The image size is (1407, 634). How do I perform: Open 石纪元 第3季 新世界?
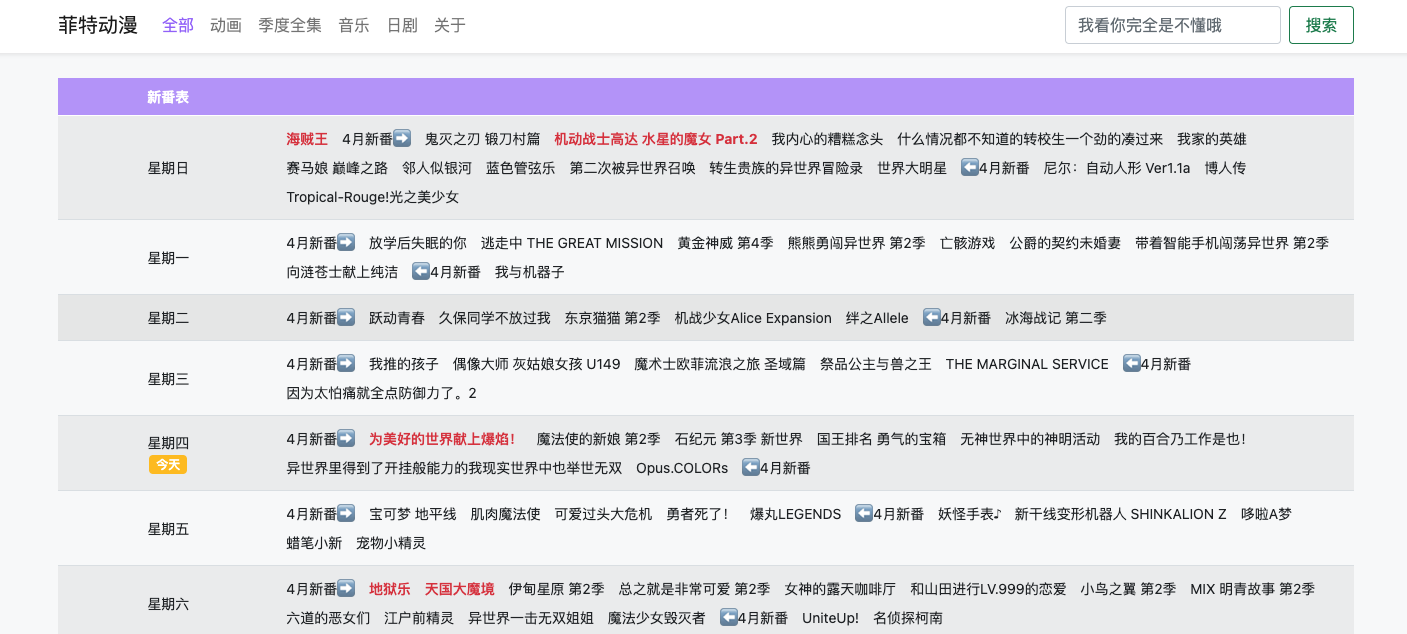(739, 439)
